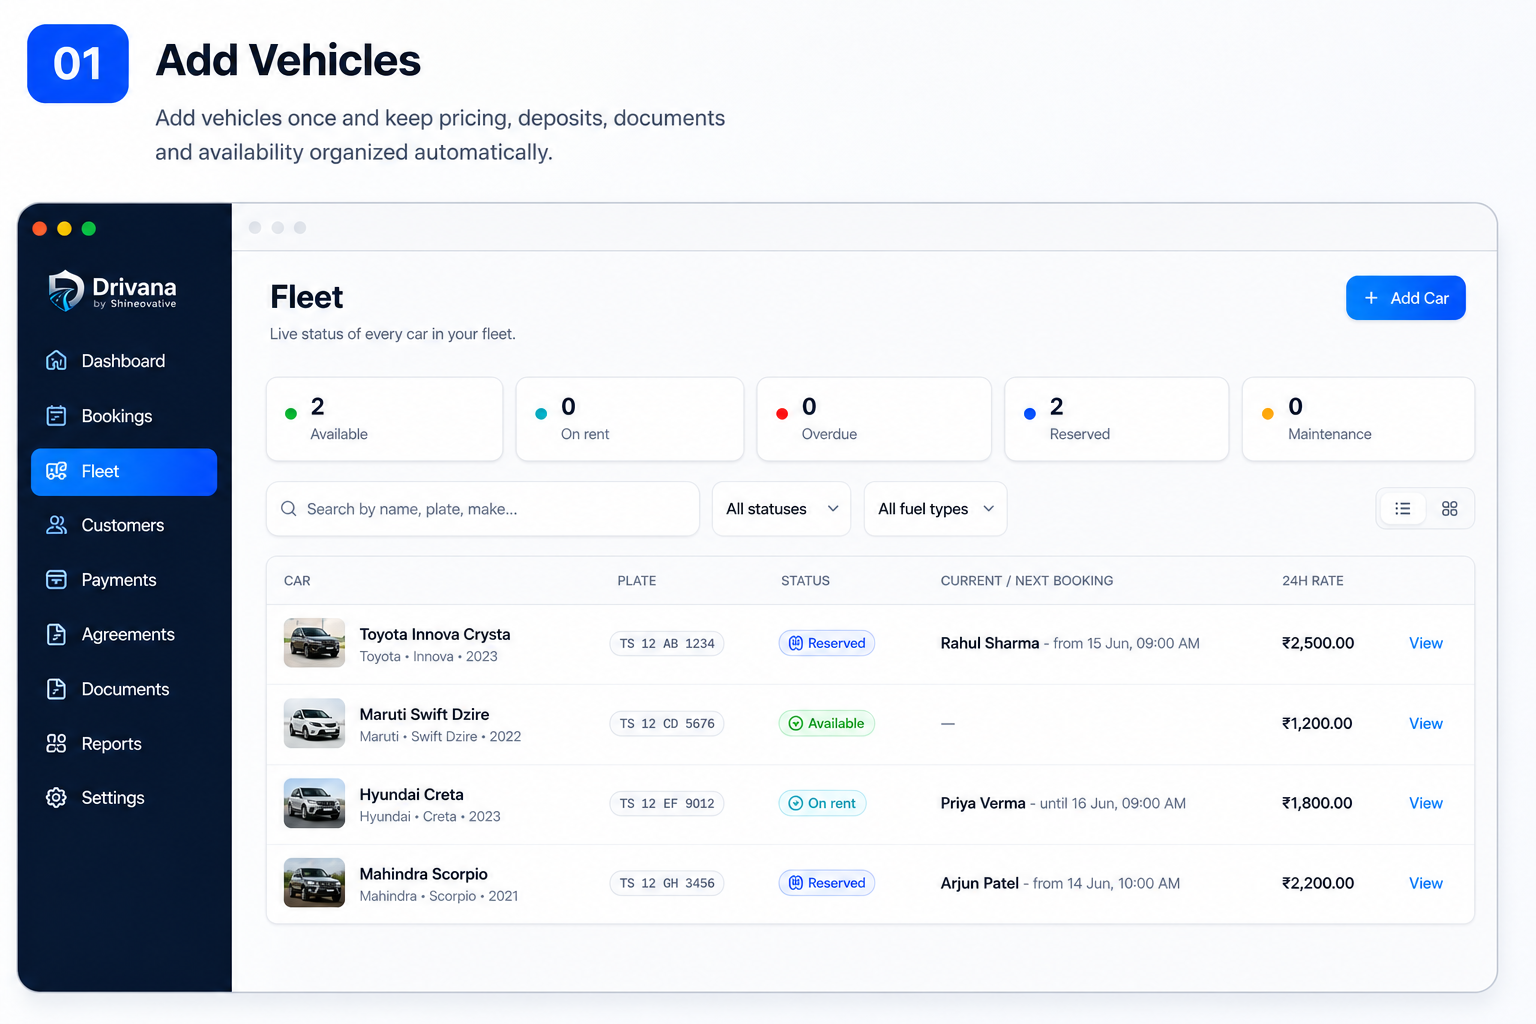Open the Customers page
1536x1024 pixels.
124,525
